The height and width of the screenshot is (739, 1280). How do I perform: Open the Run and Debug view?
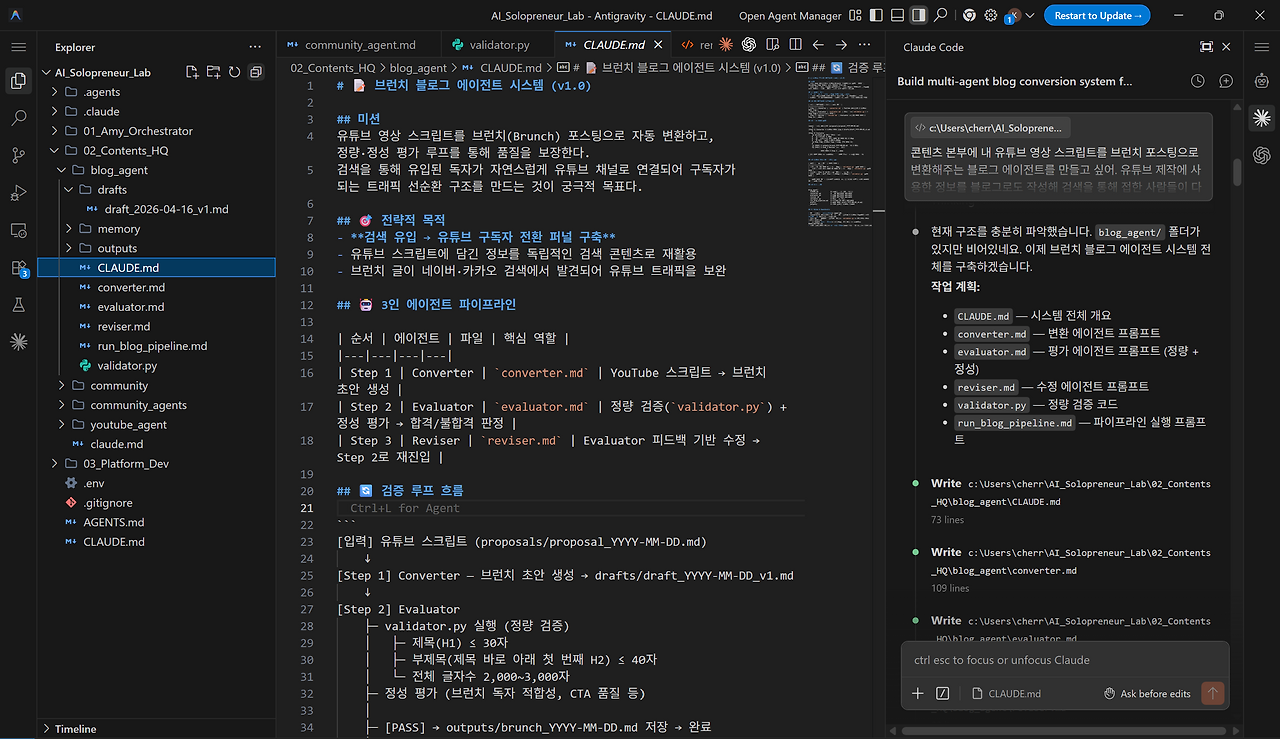tap(18, 192)
